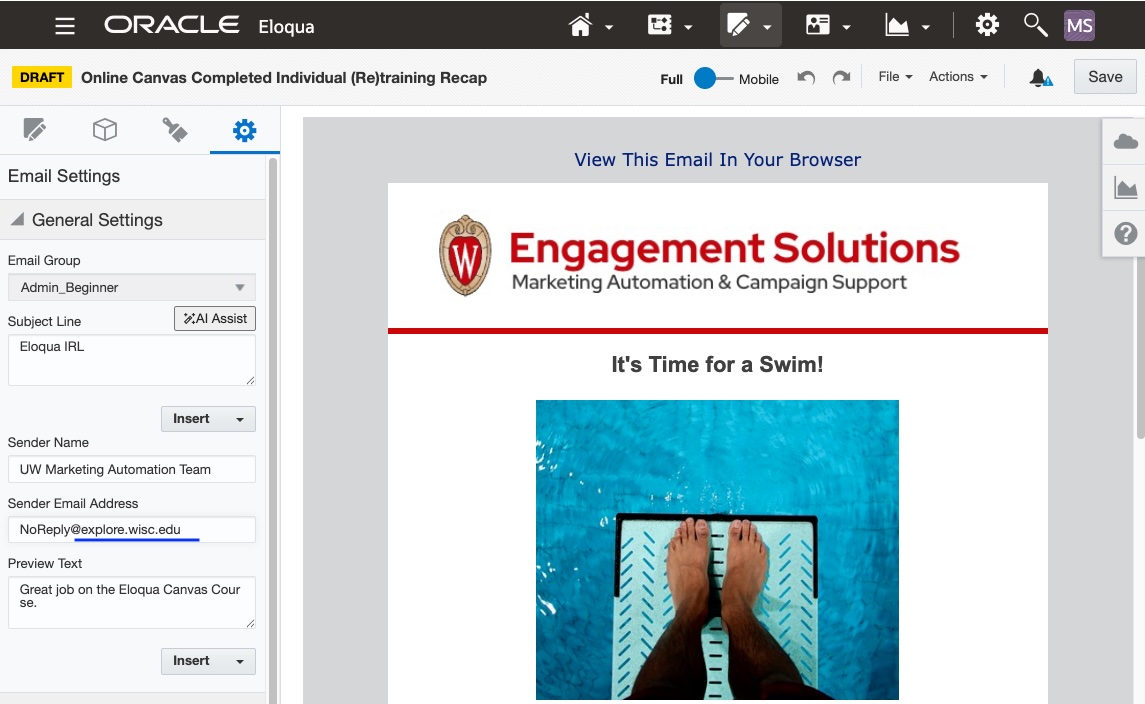The height and width of the screenshot is (704, 1145).
Task: Click the Sender Email Address field
Action: (x=131, y=529)
